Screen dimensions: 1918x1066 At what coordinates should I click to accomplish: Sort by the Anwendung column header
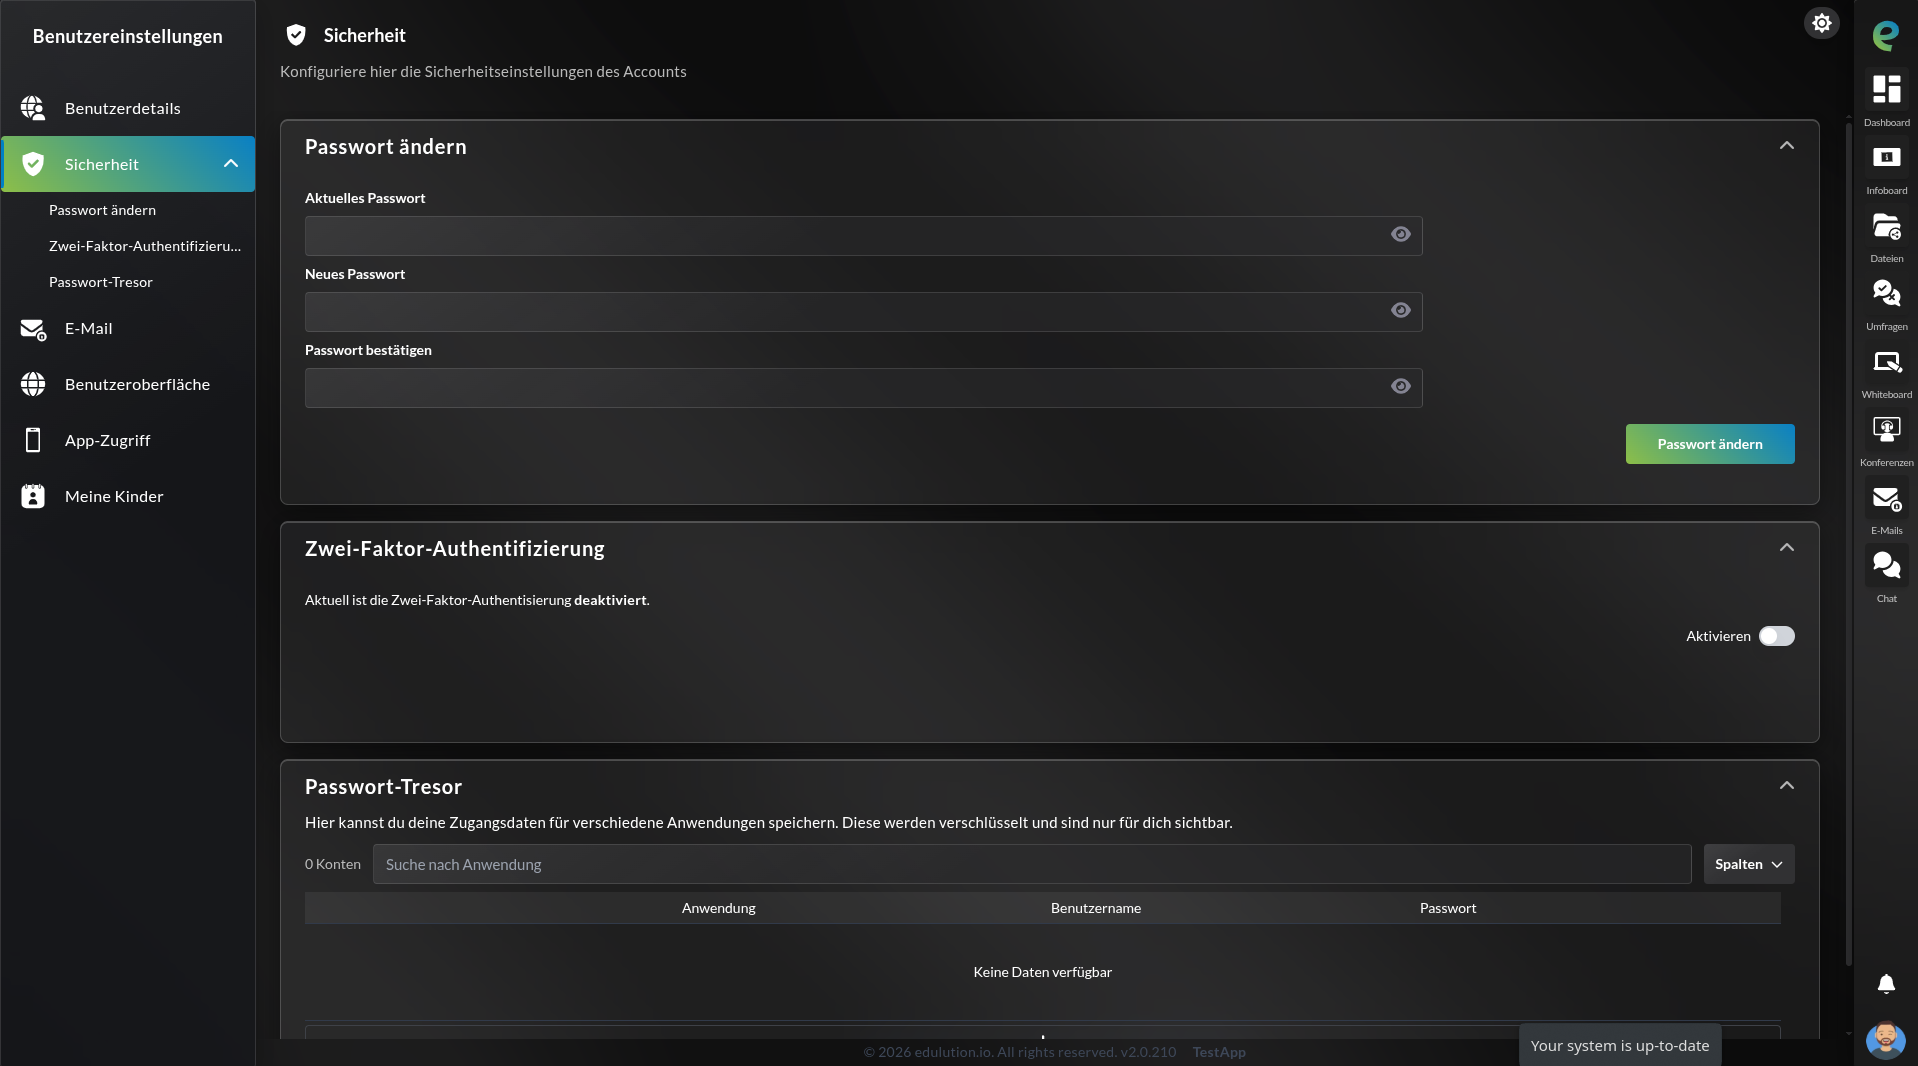point(719,908)
